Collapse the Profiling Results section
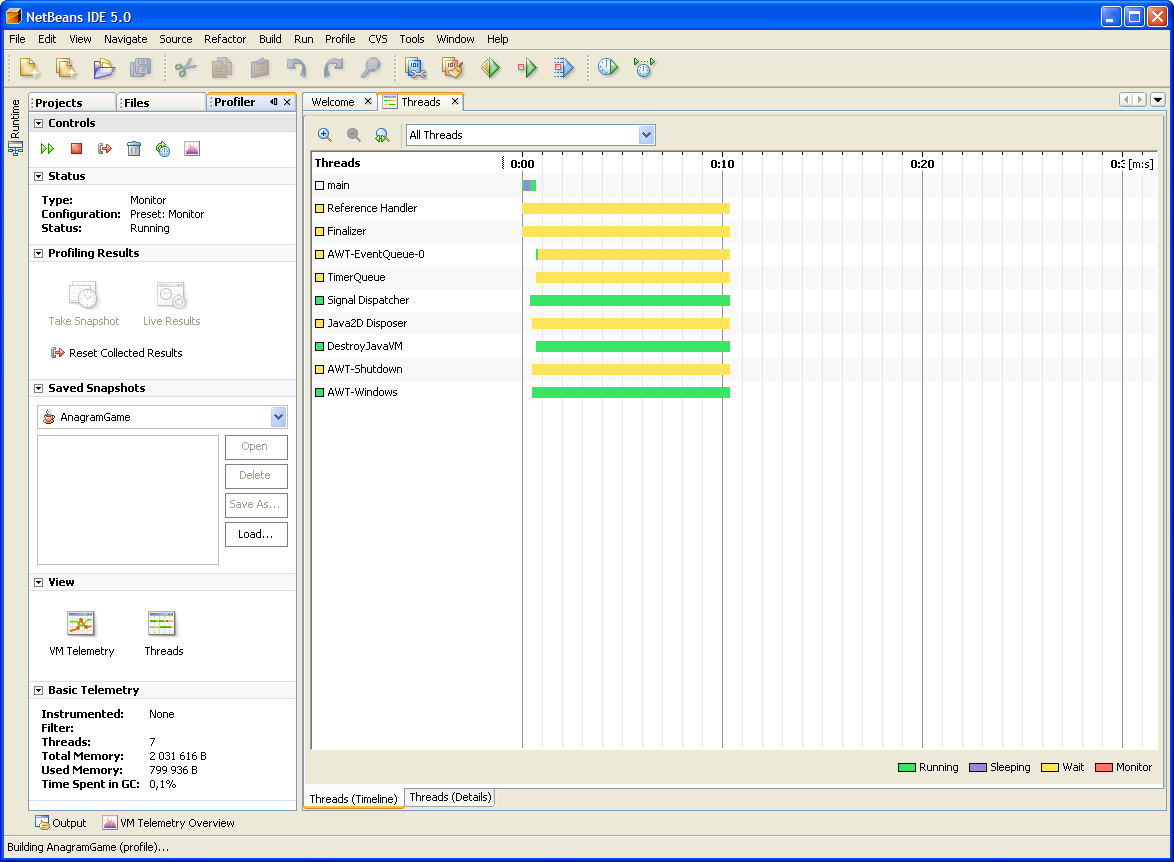Image resolution: width=1174 pixels, height=862 pixels. coord(38,254)
